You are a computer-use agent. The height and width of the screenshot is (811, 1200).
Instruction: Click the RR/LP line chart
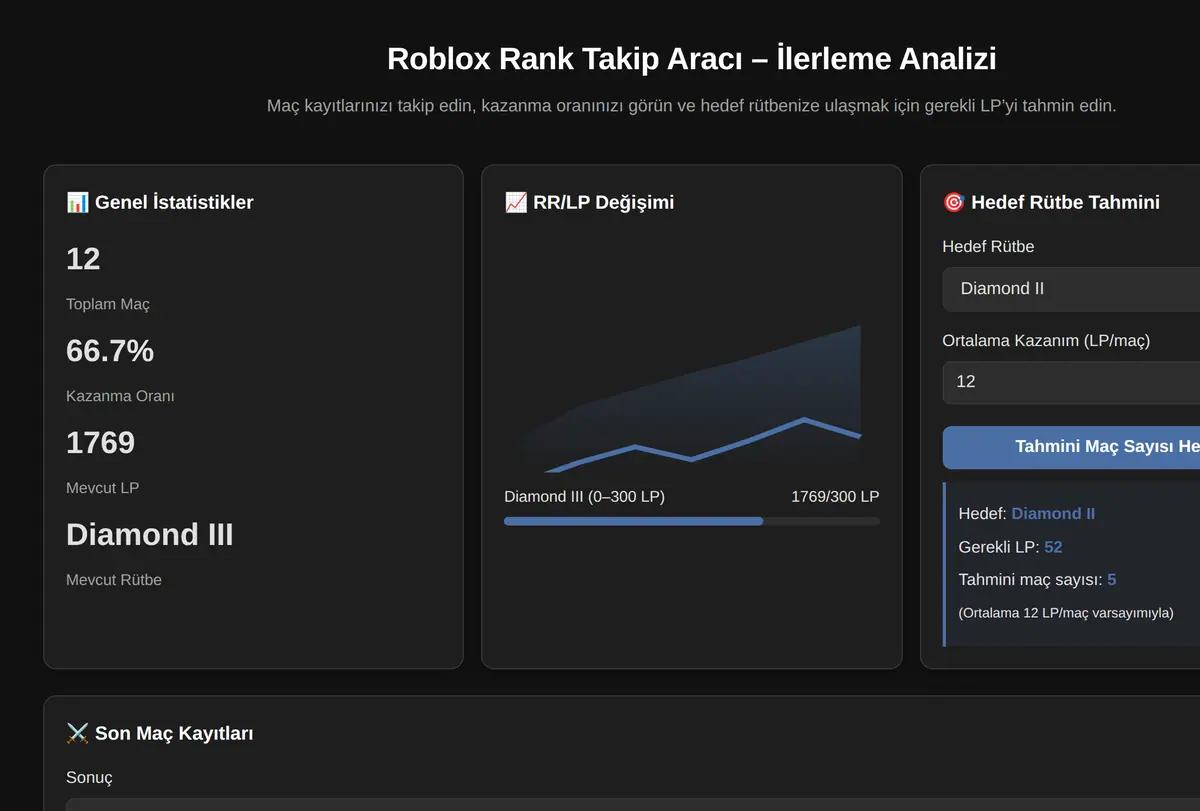(692, 398)
